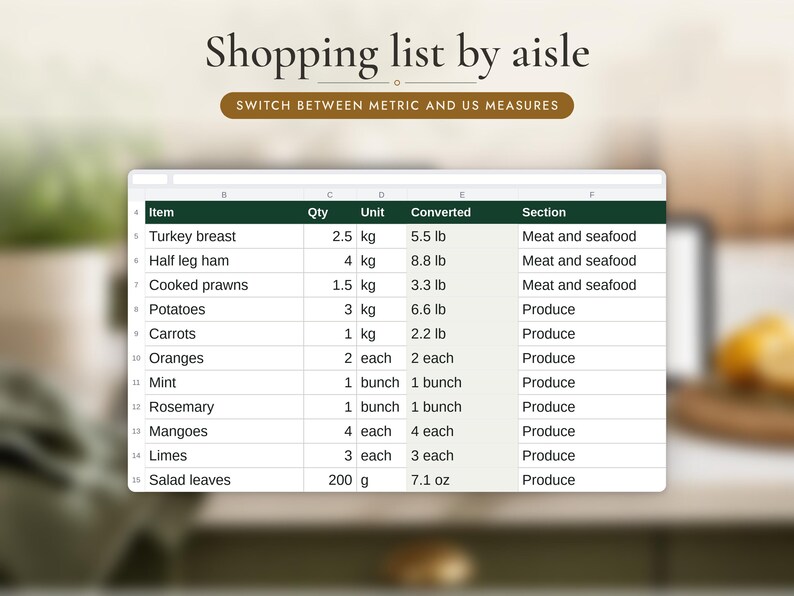Click column C header
The image size is (794, 596).
pyautogui.click(x=330, y=194)
